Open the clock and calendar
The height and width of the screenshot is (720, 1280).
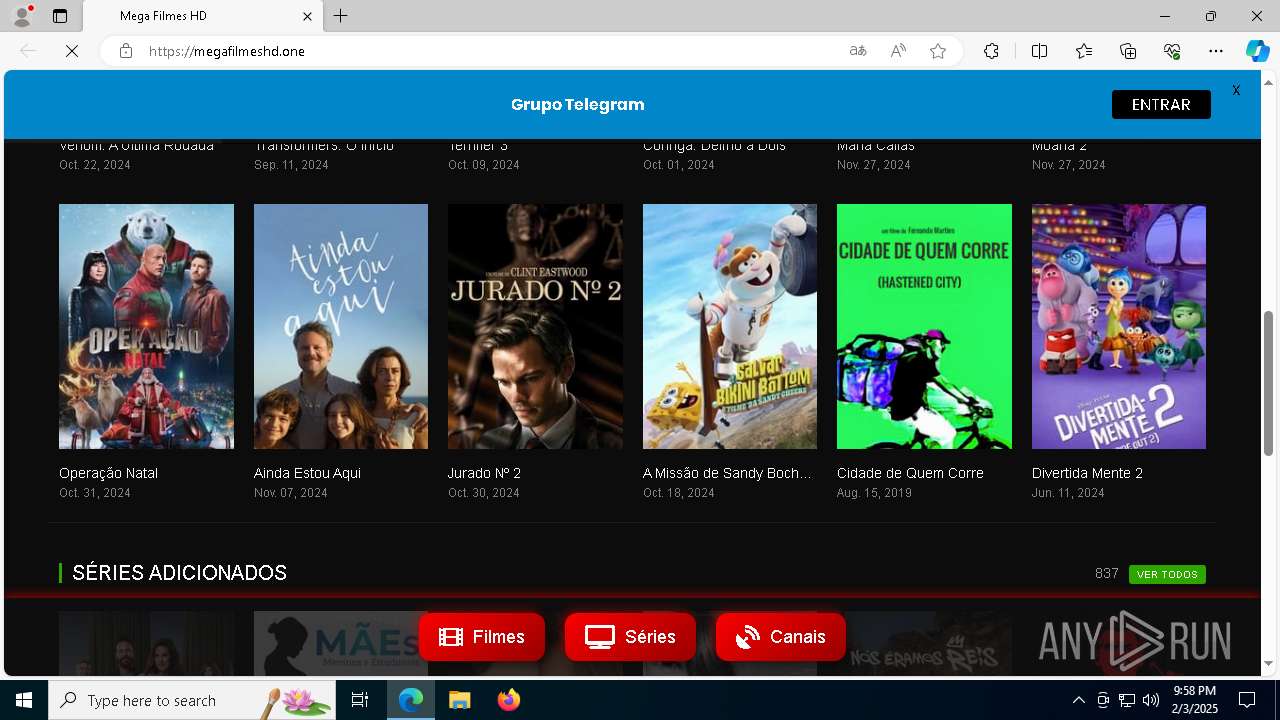[1195, 700]
